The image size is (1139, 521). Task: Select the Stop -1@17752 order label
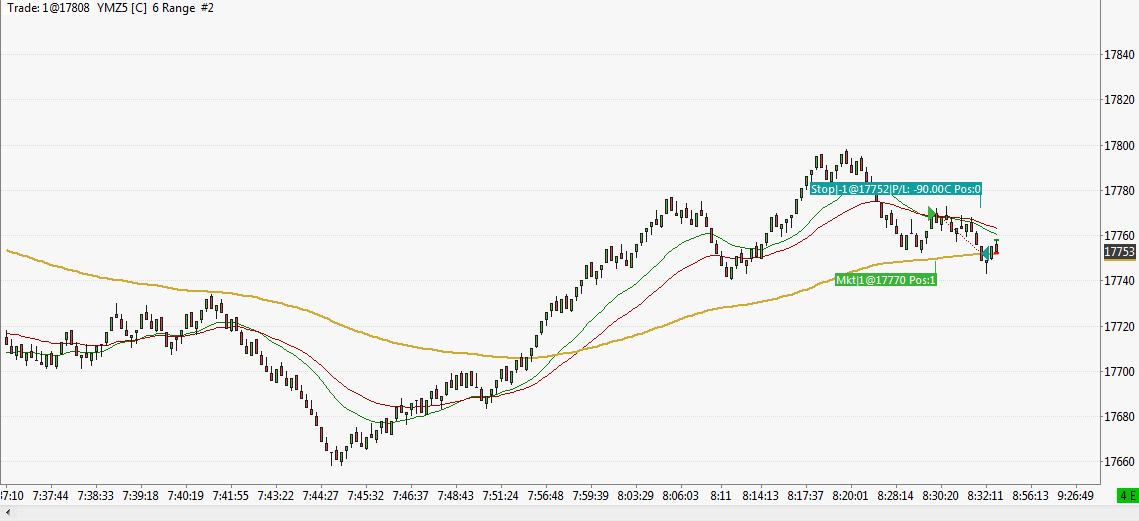pos(895,189)
